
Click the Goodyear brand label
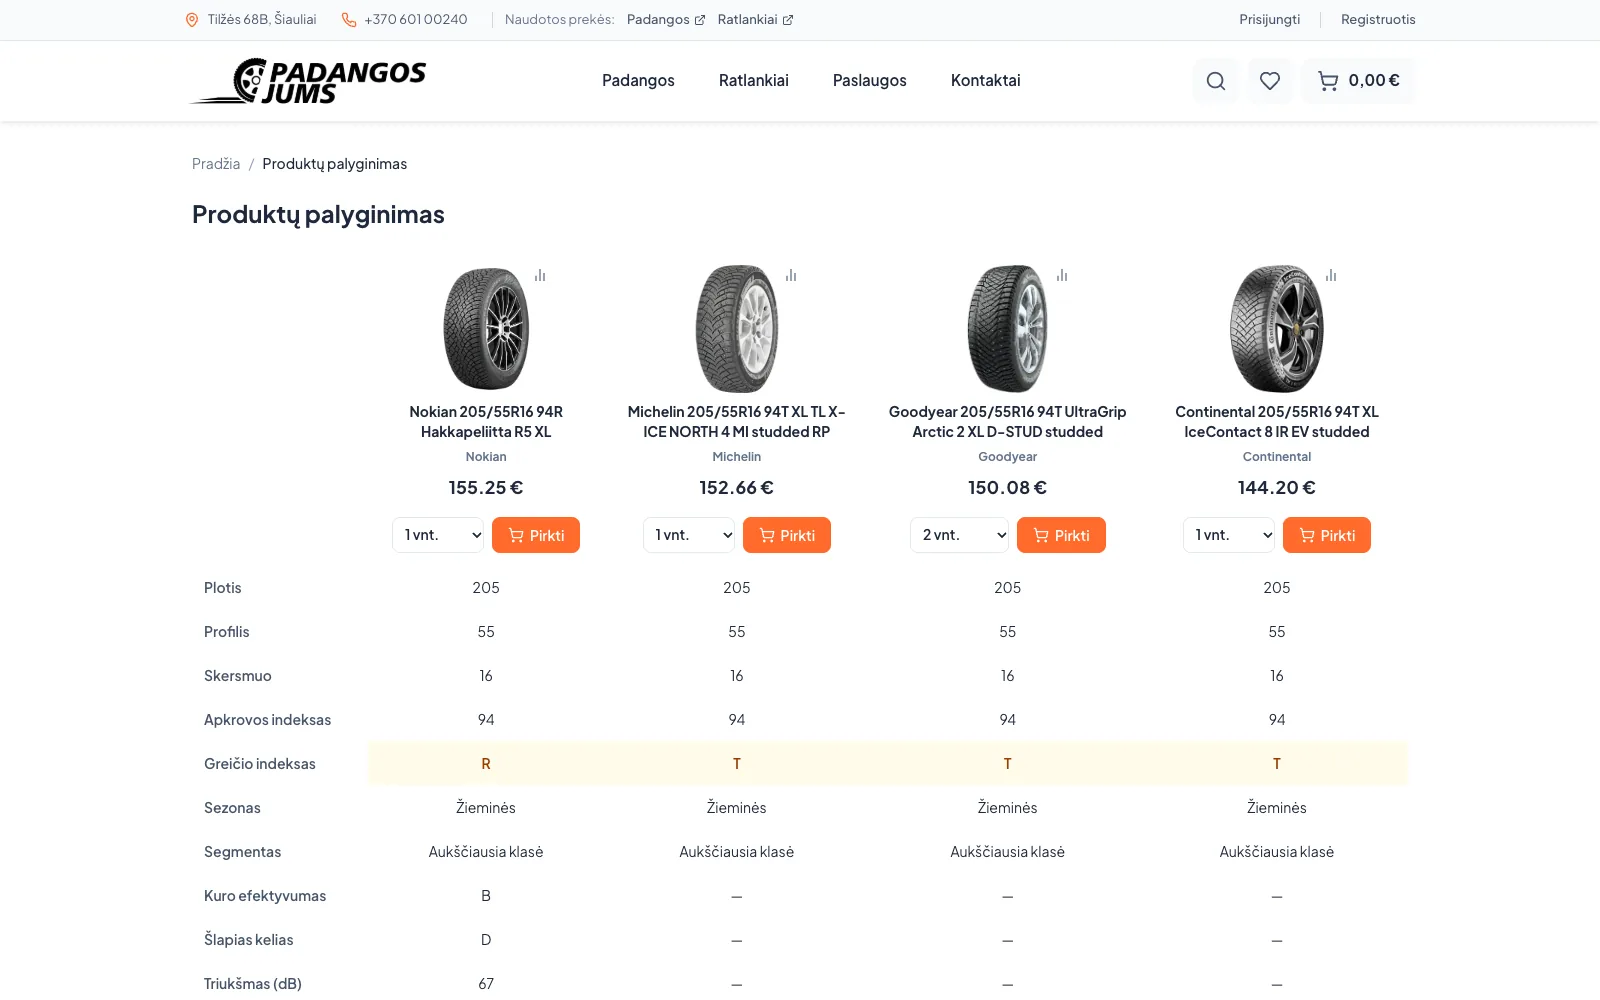[1008, 457]
